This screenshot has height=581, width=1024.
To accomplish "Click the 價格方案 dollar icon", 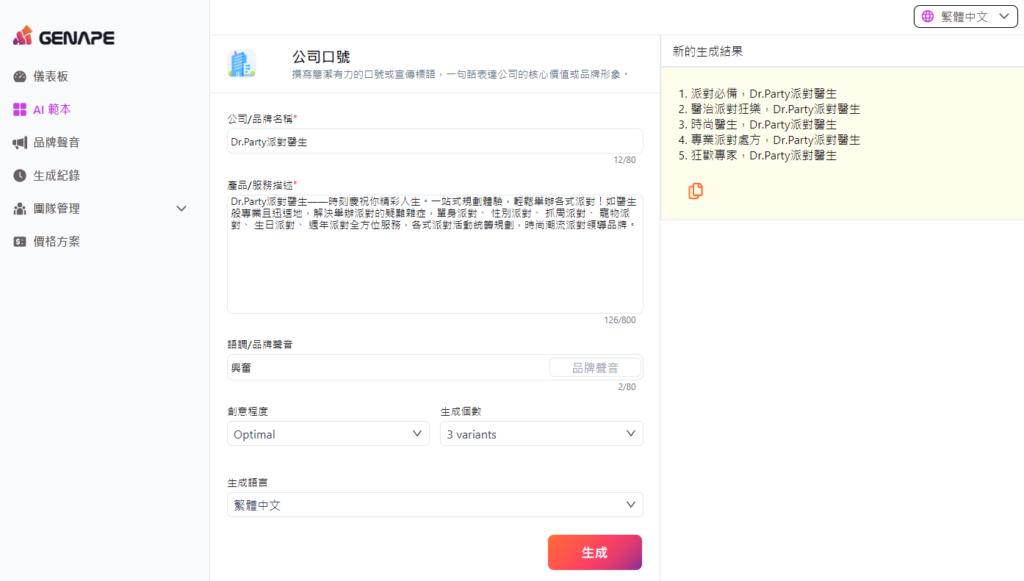I will coord(20,242).
